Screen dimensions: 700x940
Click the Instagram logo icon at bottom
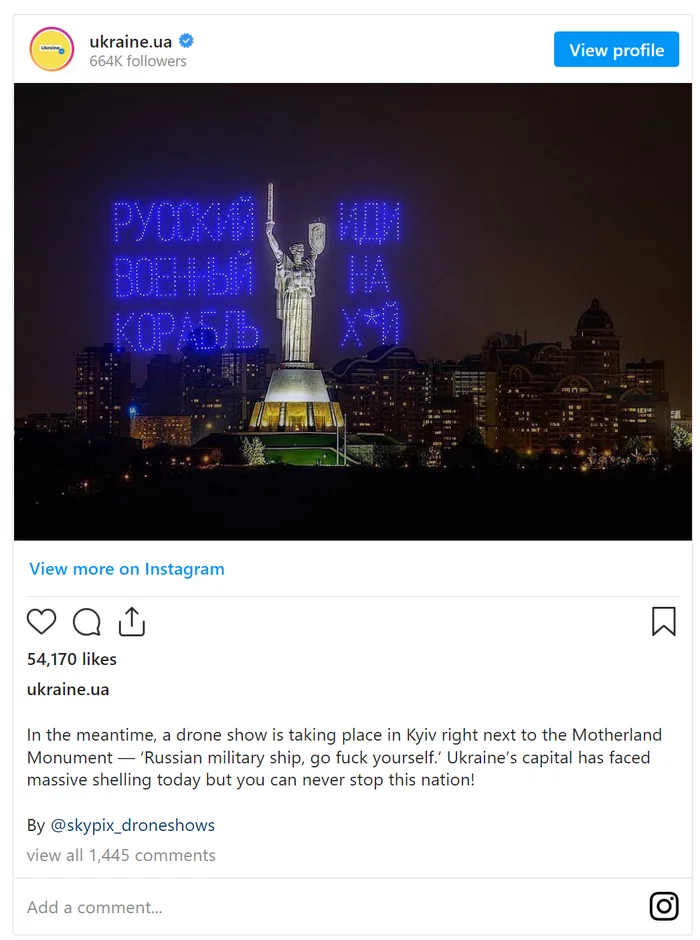[x=664, y=906]
